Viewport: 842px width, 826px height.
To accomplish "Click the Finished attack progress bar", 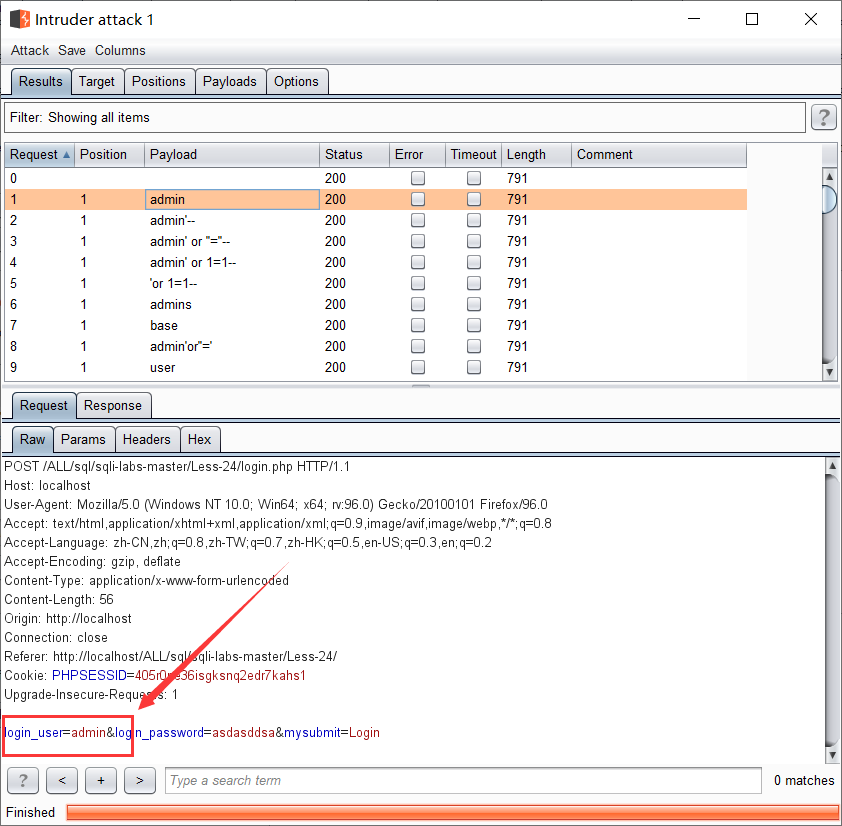I will point(452,812).
